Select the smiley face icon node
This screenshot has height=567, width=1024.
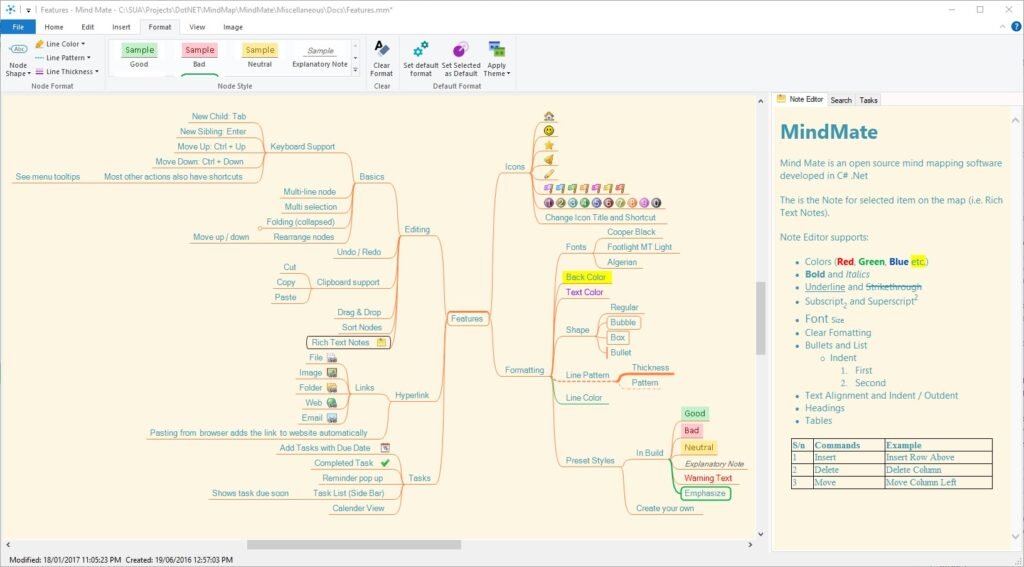click(549, 131)
